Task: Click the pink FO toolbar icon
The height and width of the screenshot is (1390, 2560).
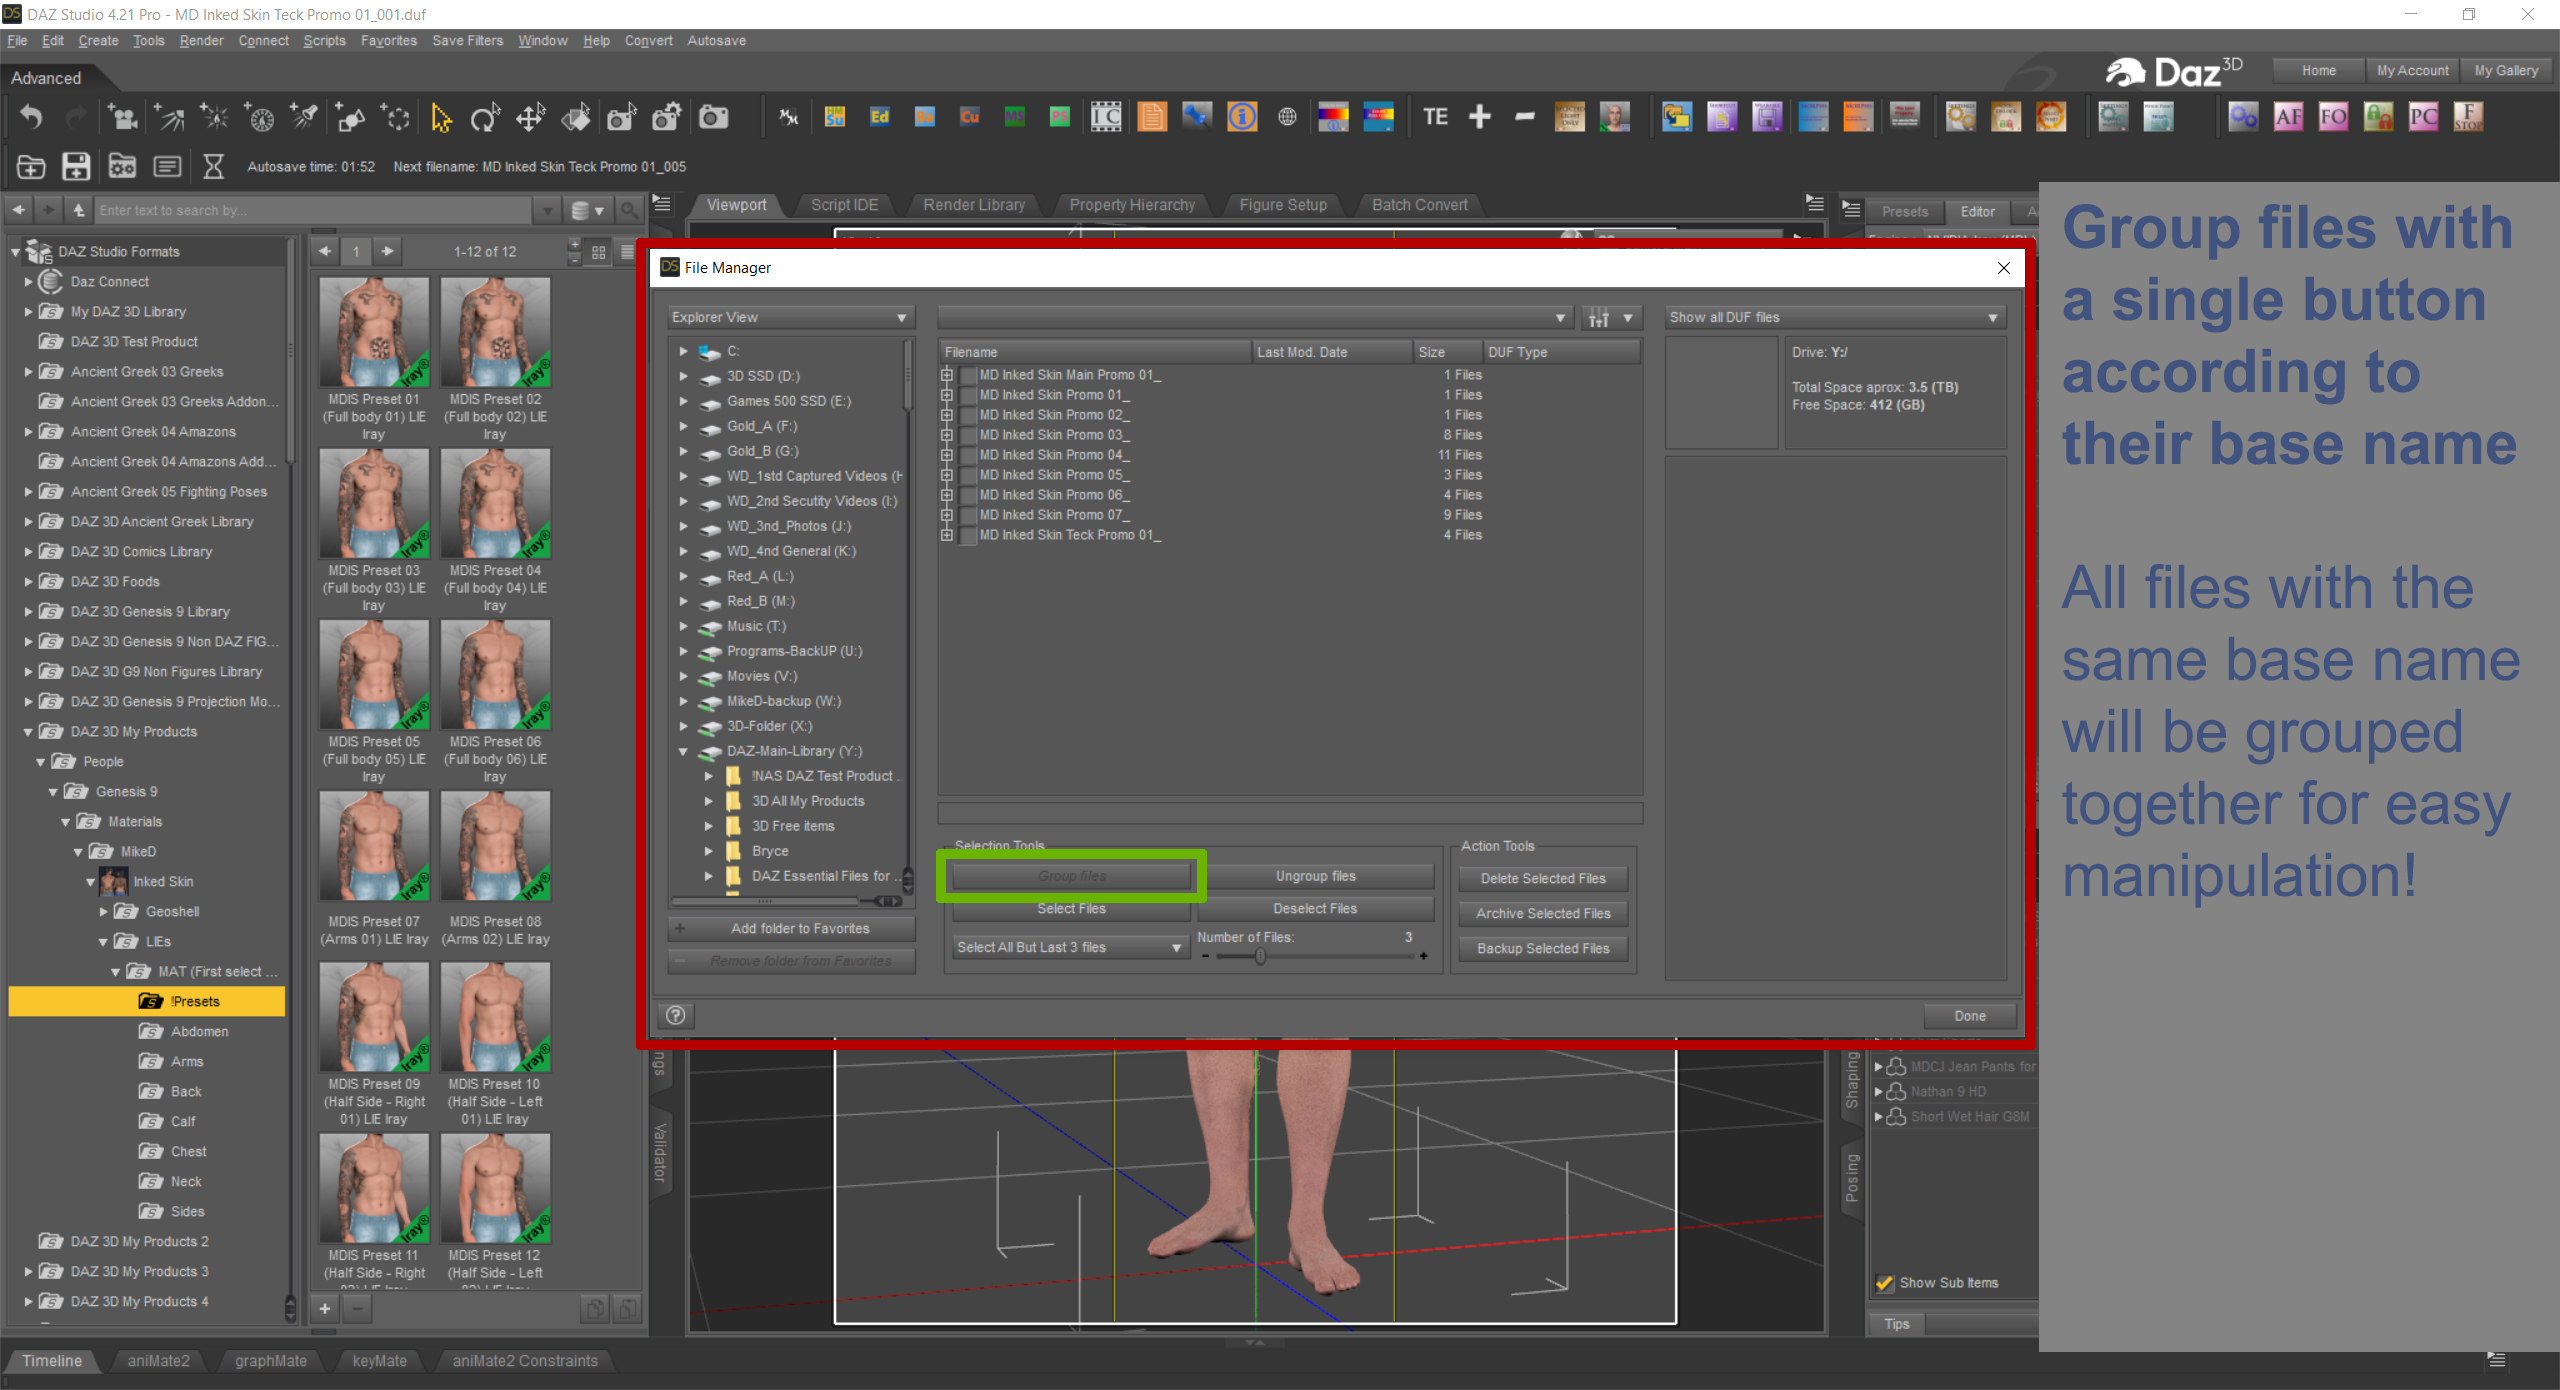Action: (2333, 117)
